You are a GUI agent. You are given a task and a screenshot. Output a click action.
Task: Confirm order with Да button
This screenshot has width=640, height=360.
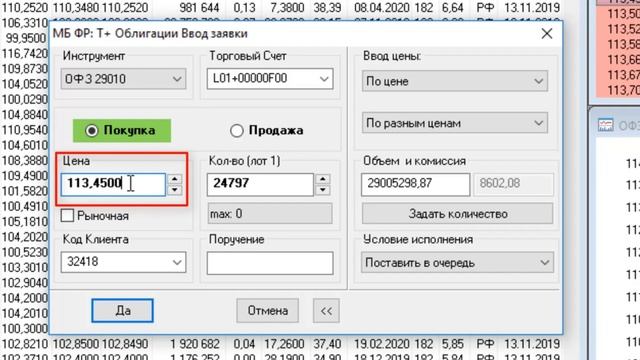[122, 311]
